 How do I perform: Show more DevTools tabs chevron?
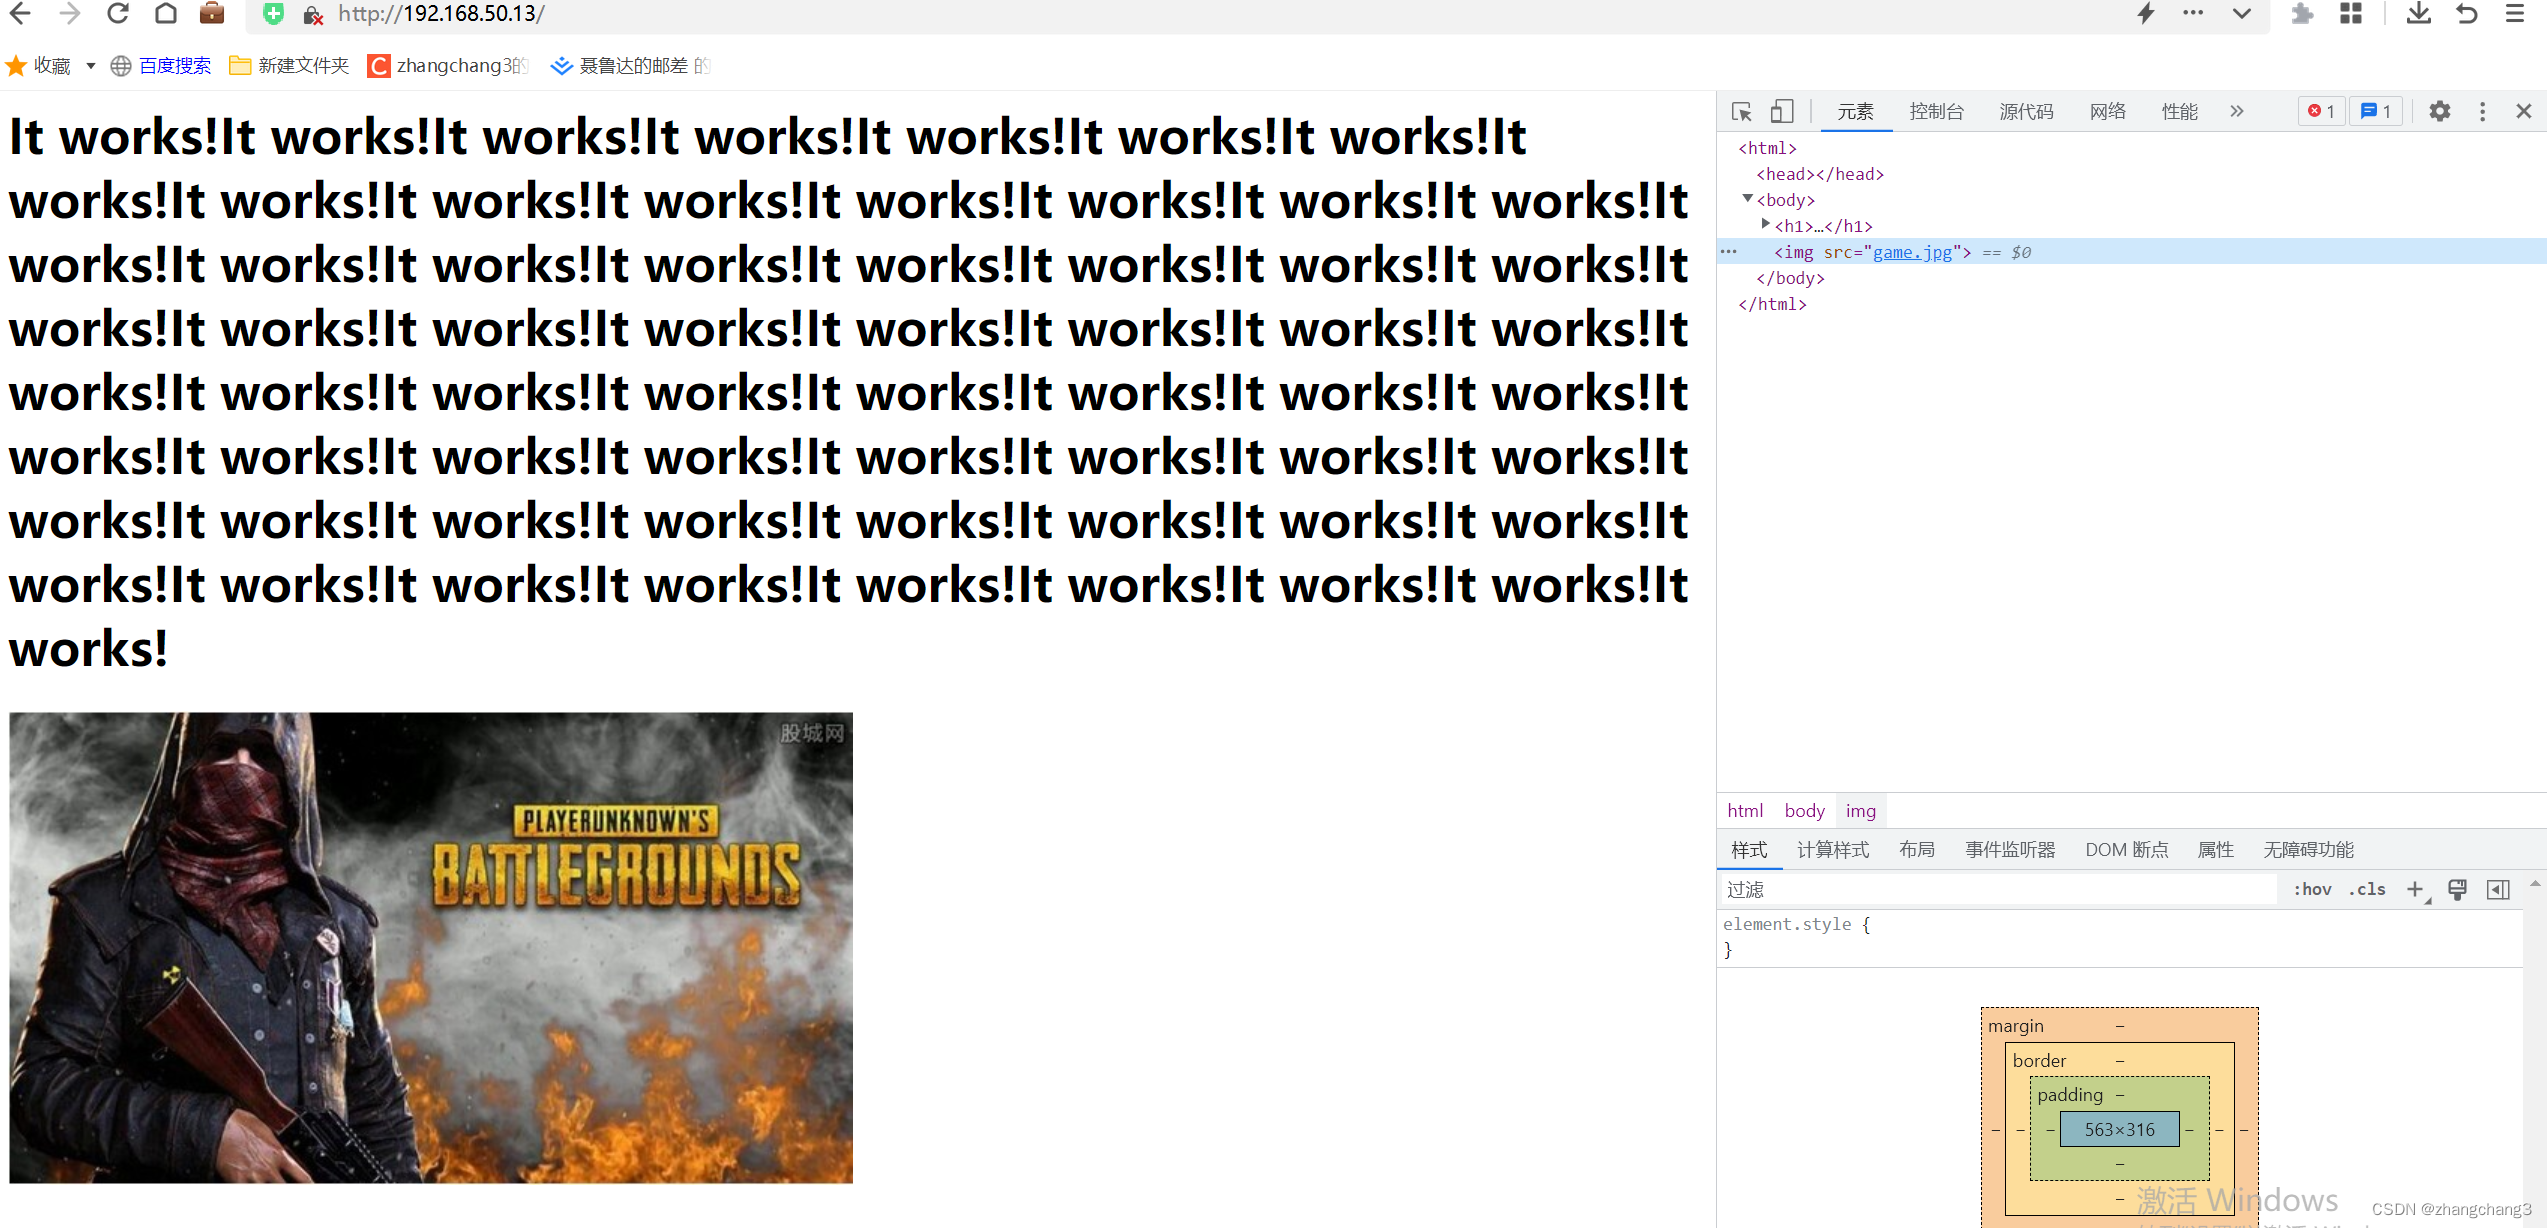[x=2237, y=112]
